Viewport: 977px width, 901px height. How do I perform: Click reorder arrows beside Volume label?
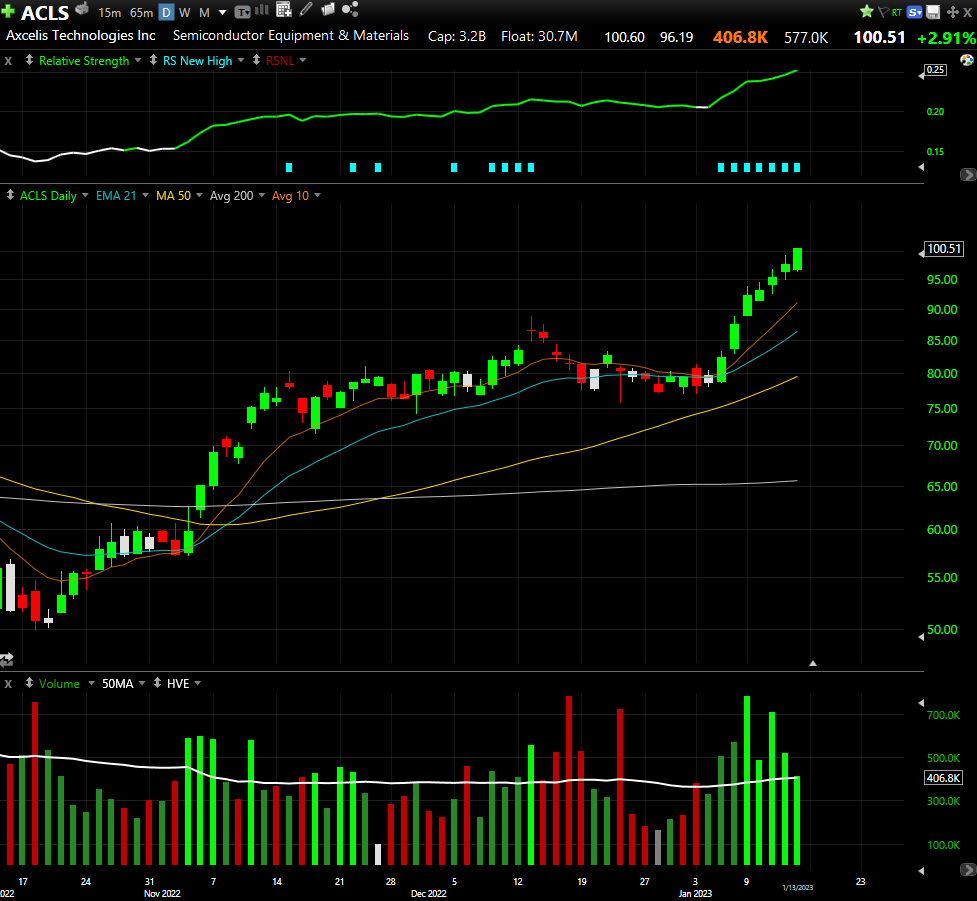click(x=29, y=683)
